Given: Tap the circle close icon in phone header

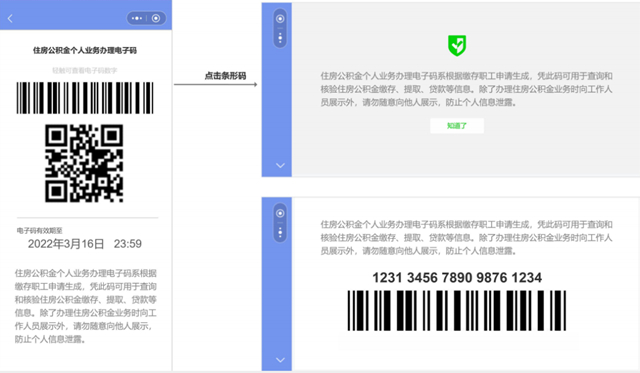Looking at the screenshot, I should (156, 18).
